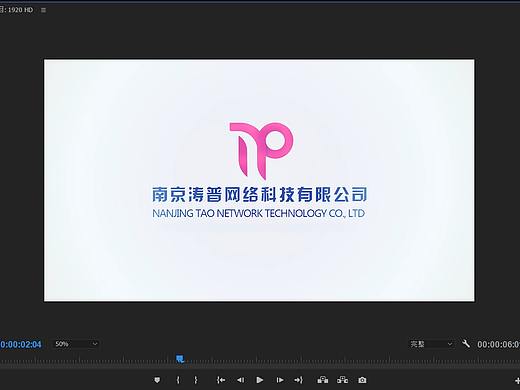The width and height of the screenshot is (520, 390).
Task: Open the button editor plus icon
Action: click(x=517, y=380)
